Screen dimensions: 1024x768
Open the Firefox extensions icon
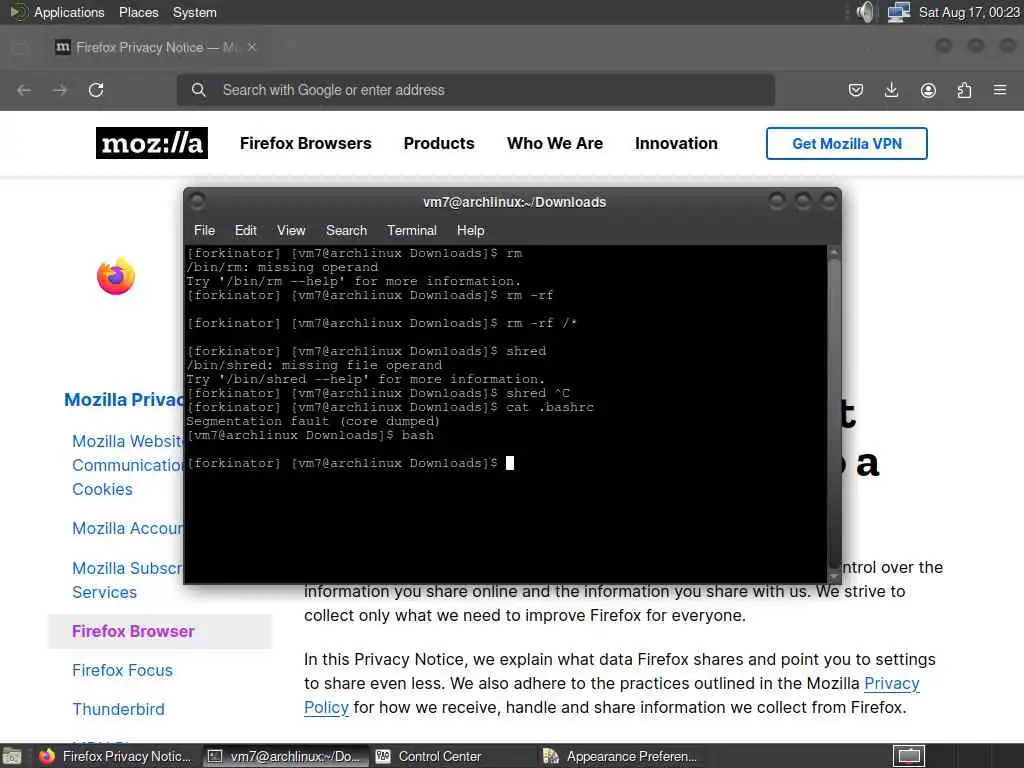coord(965,90)
